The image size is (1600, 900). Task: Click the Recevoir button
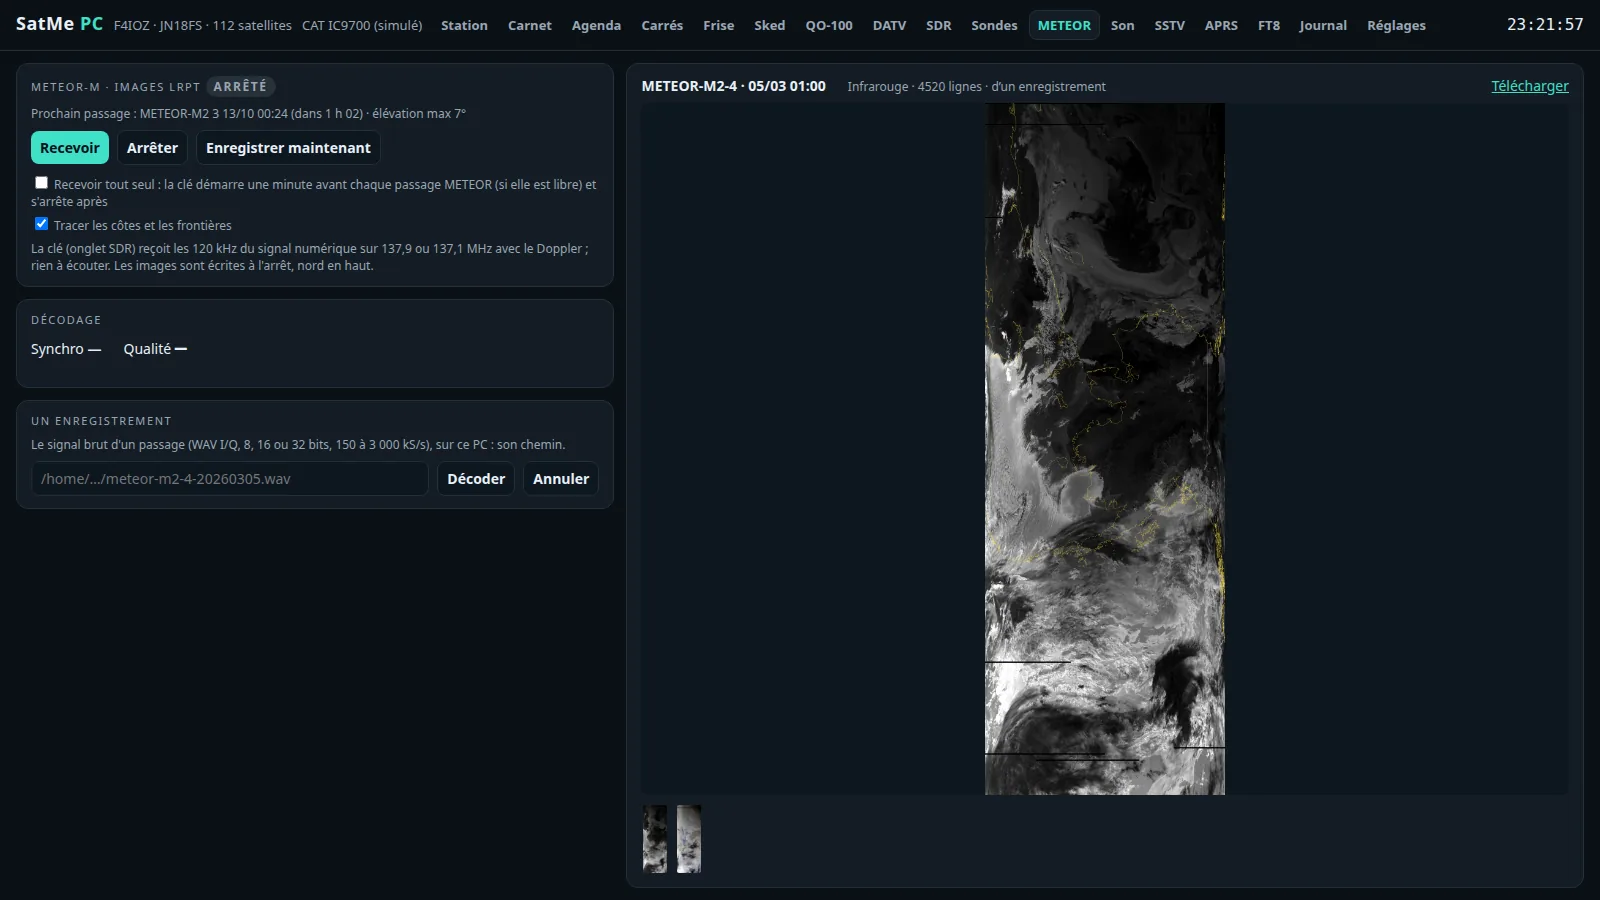tap(70, 148)
